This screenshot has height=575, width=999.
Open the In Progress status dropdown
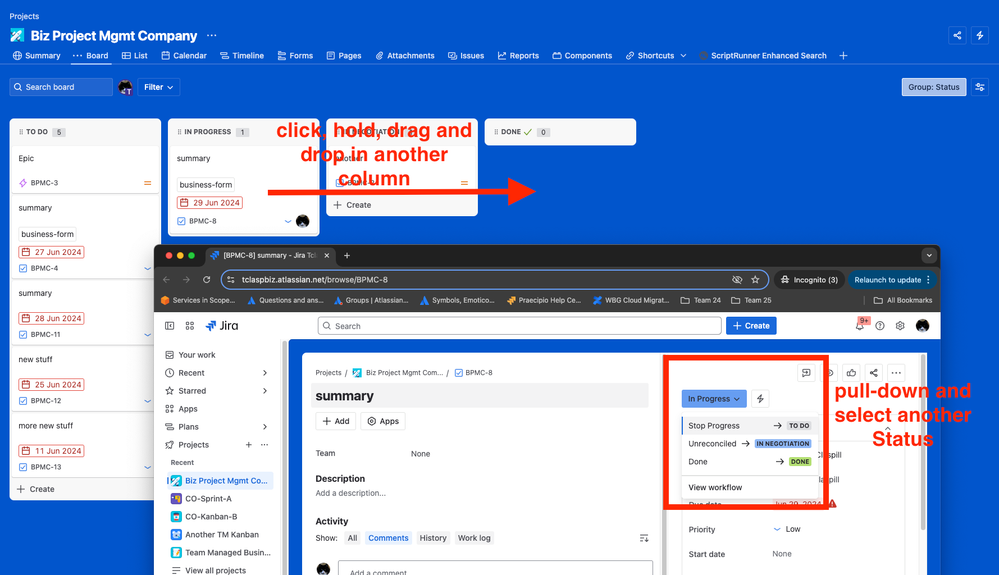coord(714,399)
